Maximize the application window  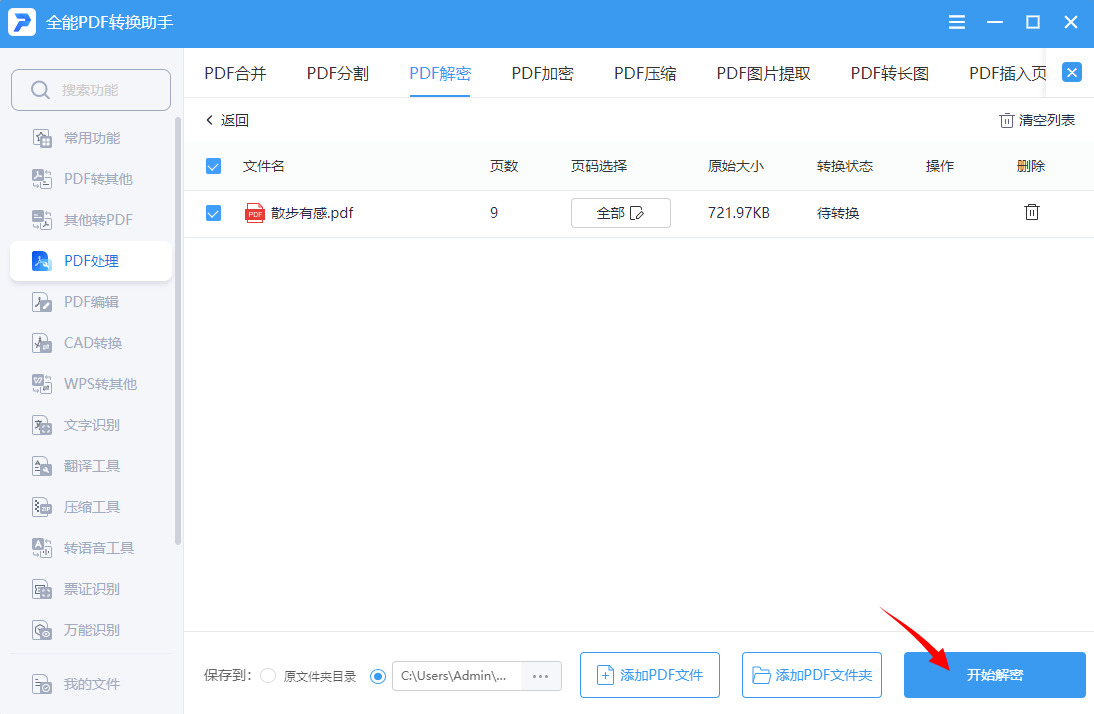coord(1033,22)
